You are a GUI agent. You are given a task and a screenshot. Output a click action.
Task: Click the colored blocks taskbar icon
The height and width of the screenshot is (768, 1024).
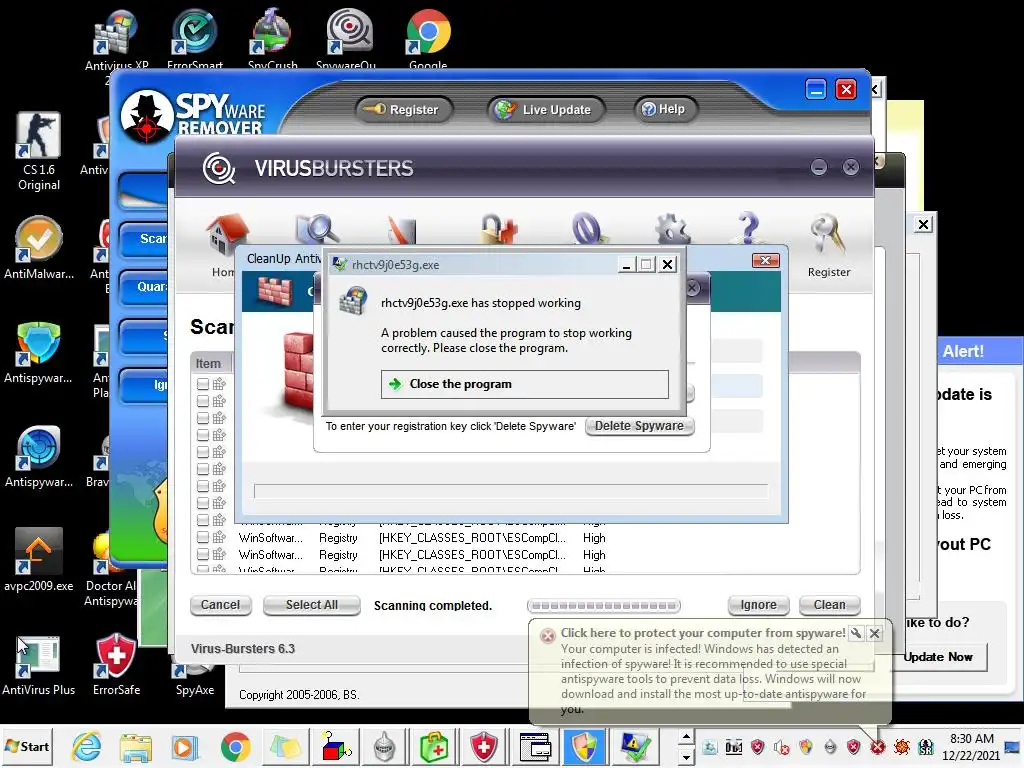(336, 747)
